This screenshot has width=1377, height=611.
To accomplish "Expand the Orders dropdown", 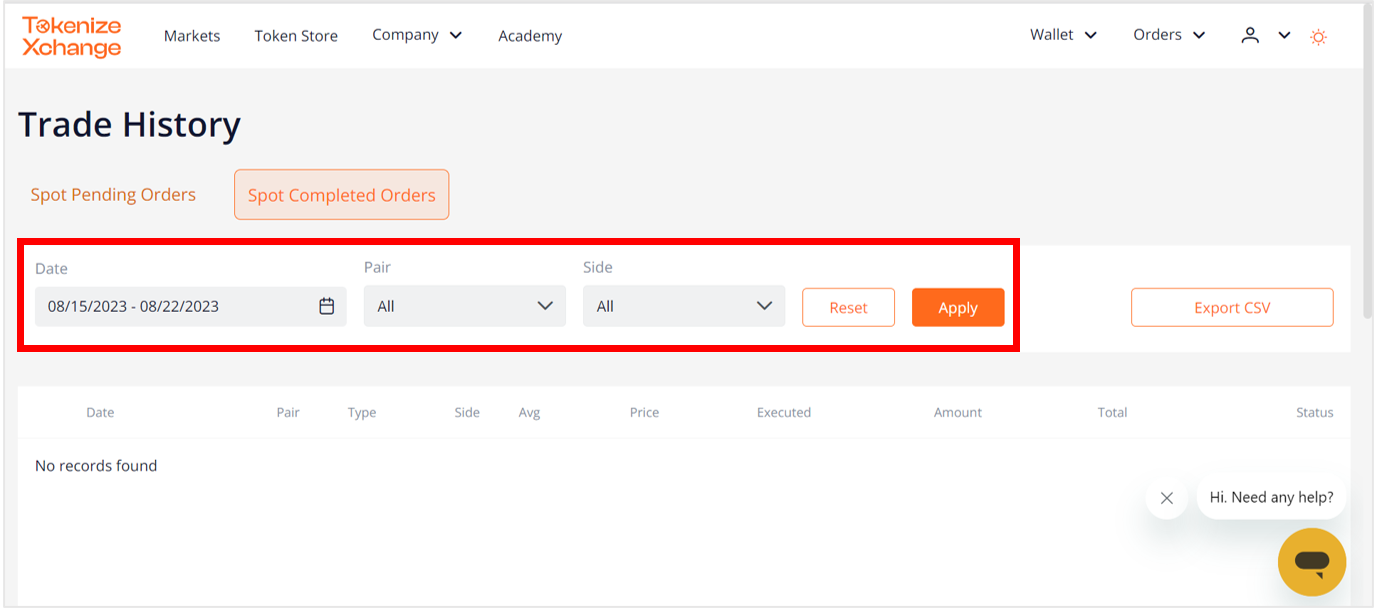I will pos(1169,35).
